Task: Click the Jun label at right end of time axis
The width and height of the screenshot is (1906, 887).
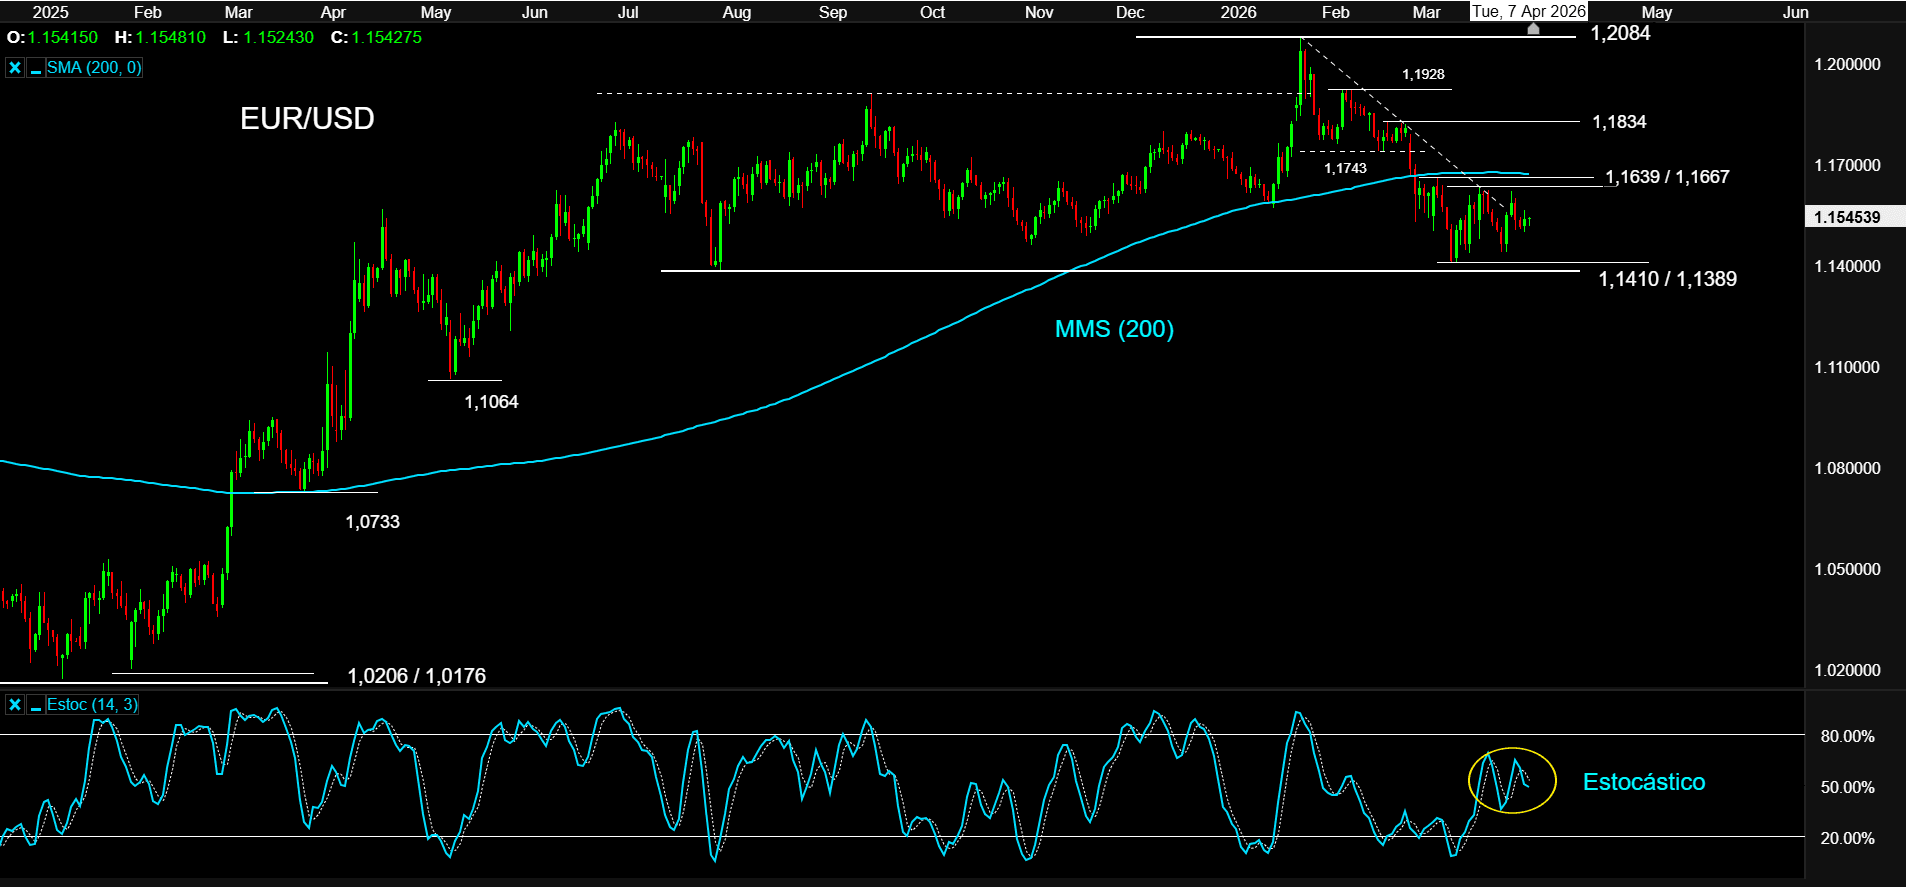Action: [x=1796, y=12]
